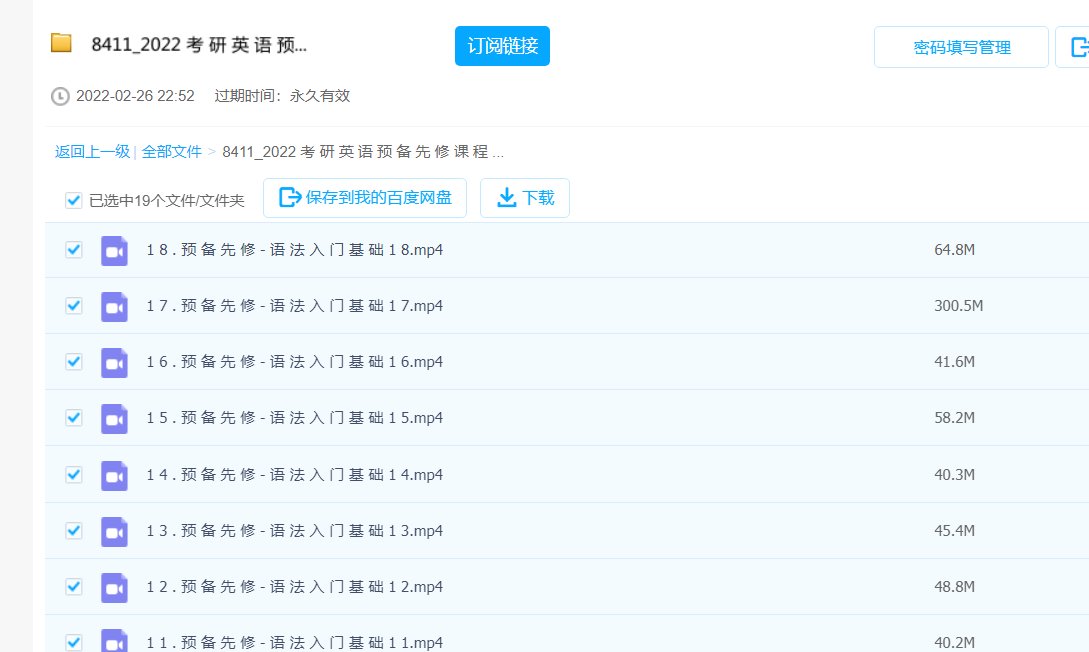Click the video icon for 语法入门基础15.mp4
This screenshot has width=1089, height=652.
[x=114, y=418]
